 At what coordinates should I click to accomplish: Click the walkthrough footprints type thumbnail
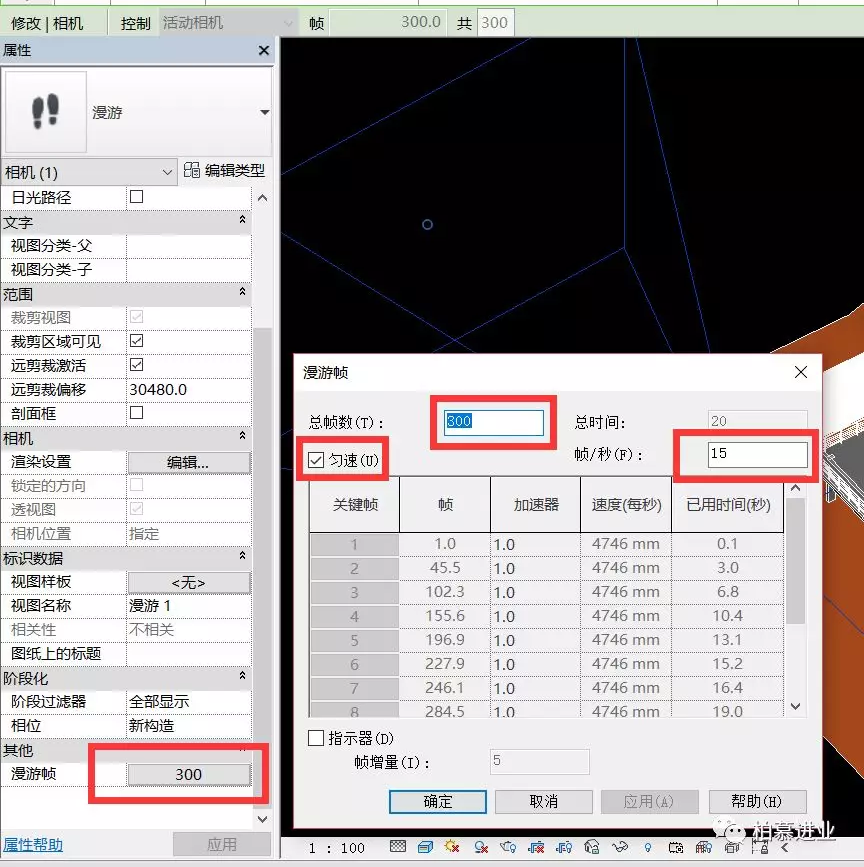45,112
